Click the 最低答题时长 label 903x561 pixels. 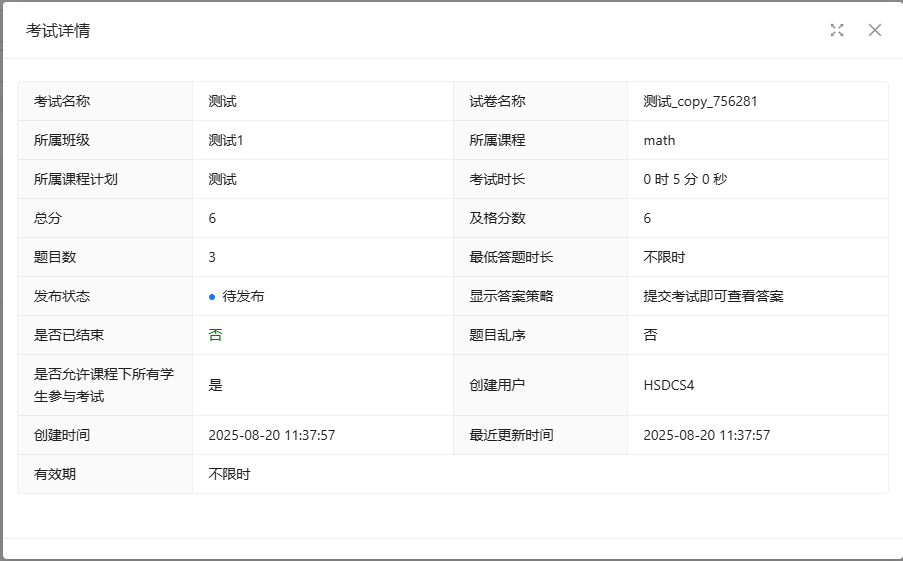pos(511,257)
